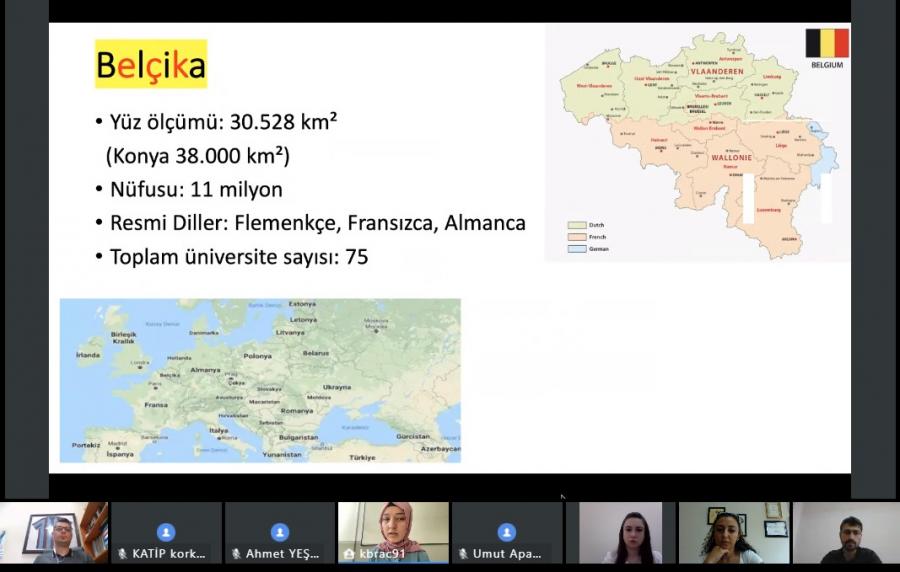Select the blue avatar icon on Ahmet's tile
Viewport: 900px width, 572px height.
pos(280,532)
